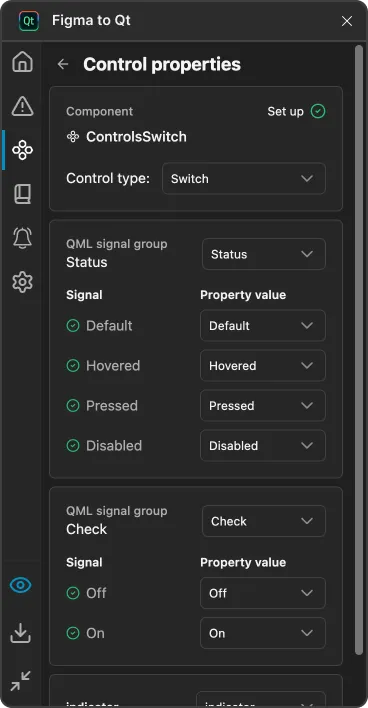Click the Off signal label
This screenshot has height=708, width=368.
[x=96, y=593]
